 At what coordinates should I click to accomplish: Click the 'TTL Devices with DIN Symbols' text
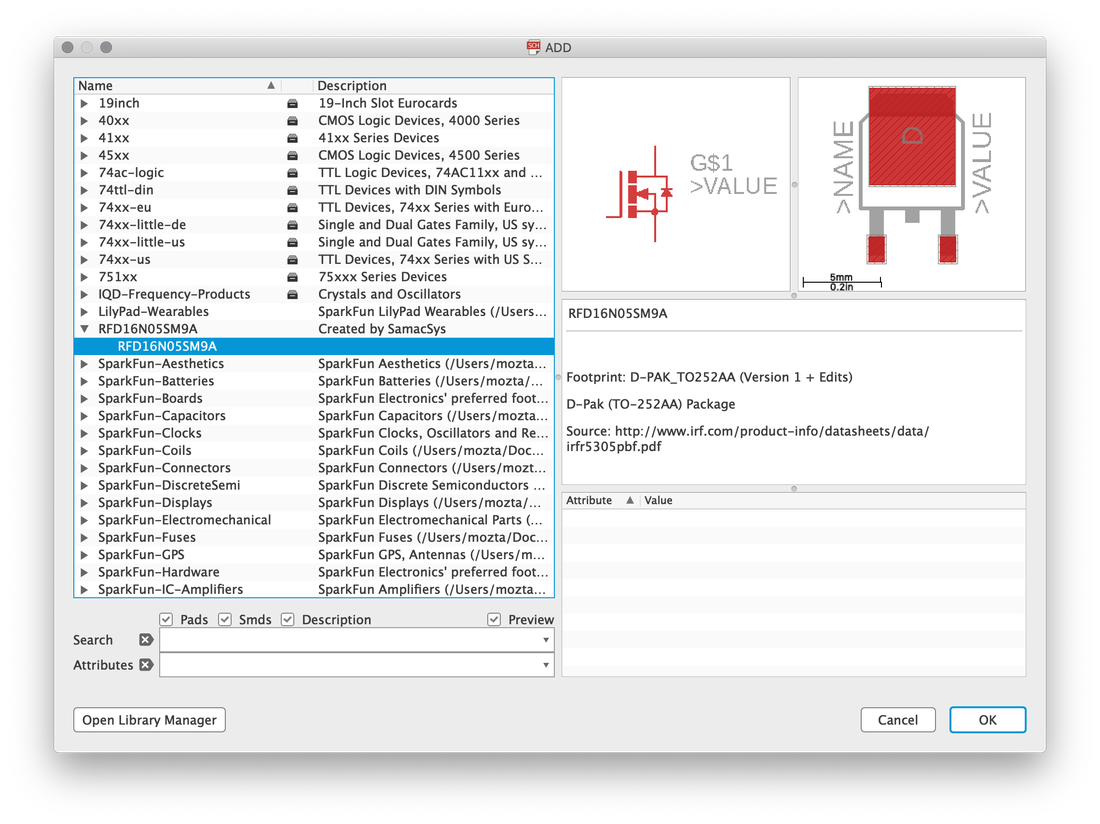click(x=410, y=190)
